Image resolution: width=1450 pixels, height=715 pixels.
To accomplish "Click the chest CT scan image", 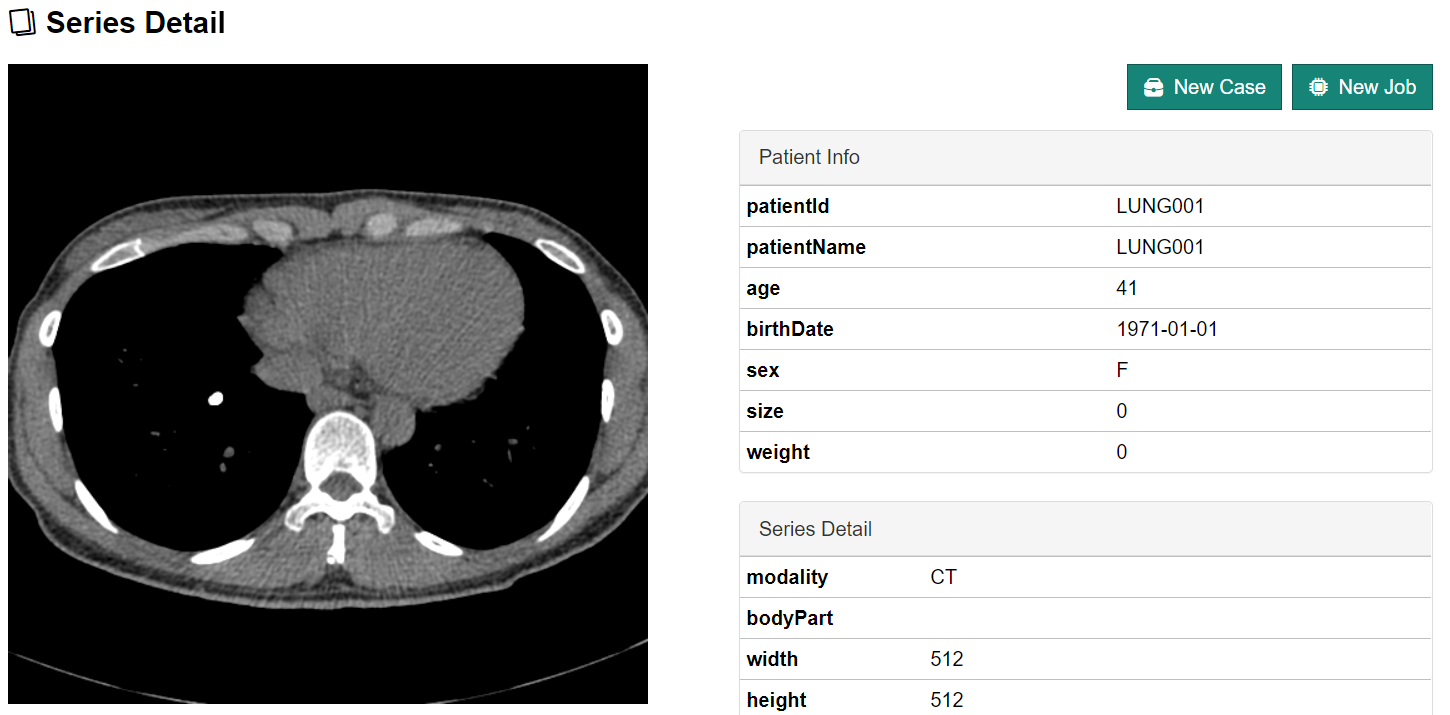I will 328,384.
